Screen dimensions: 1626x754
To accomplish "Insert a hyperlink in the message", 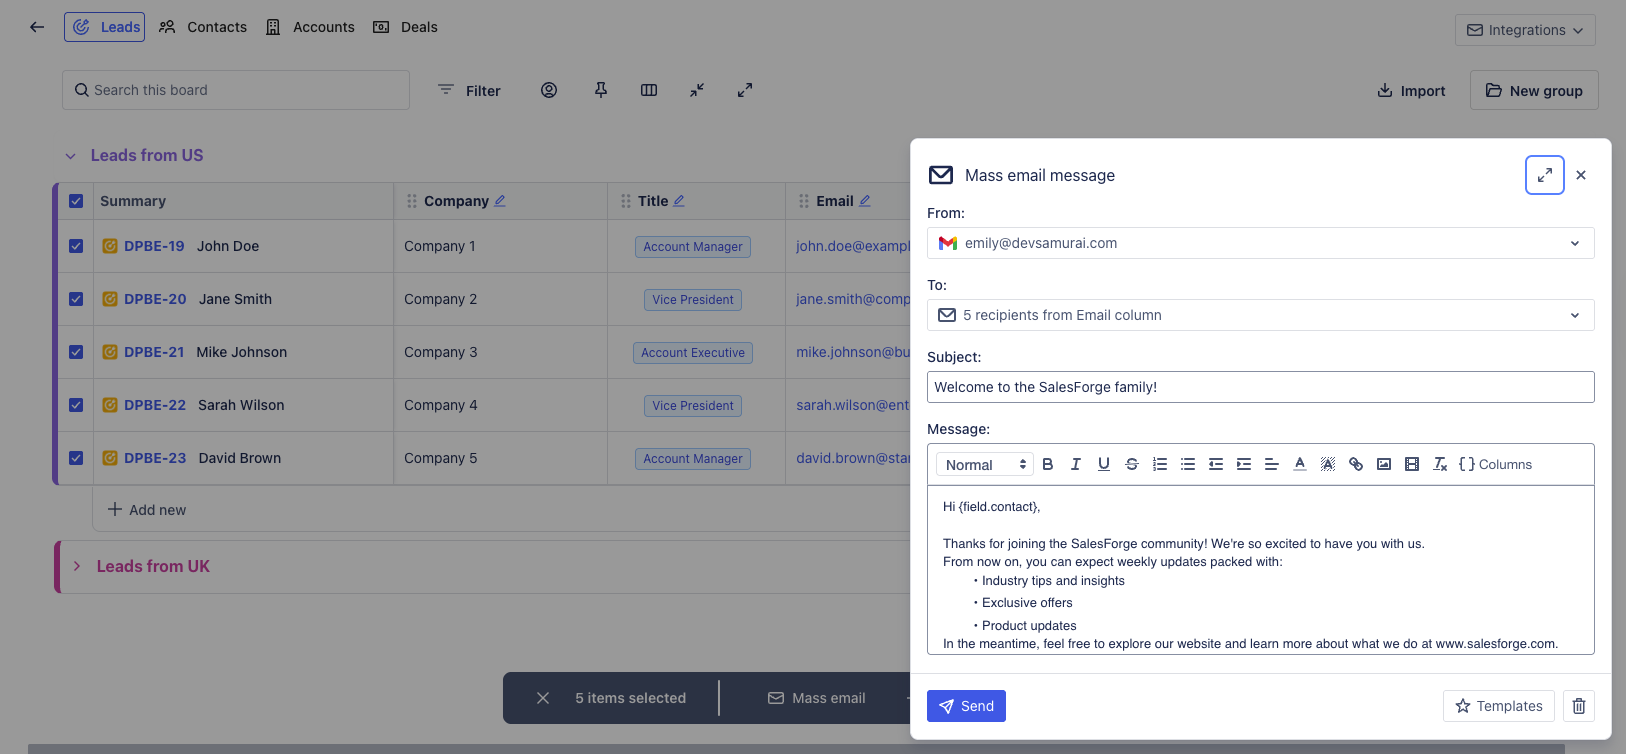I will [1356, 464].
